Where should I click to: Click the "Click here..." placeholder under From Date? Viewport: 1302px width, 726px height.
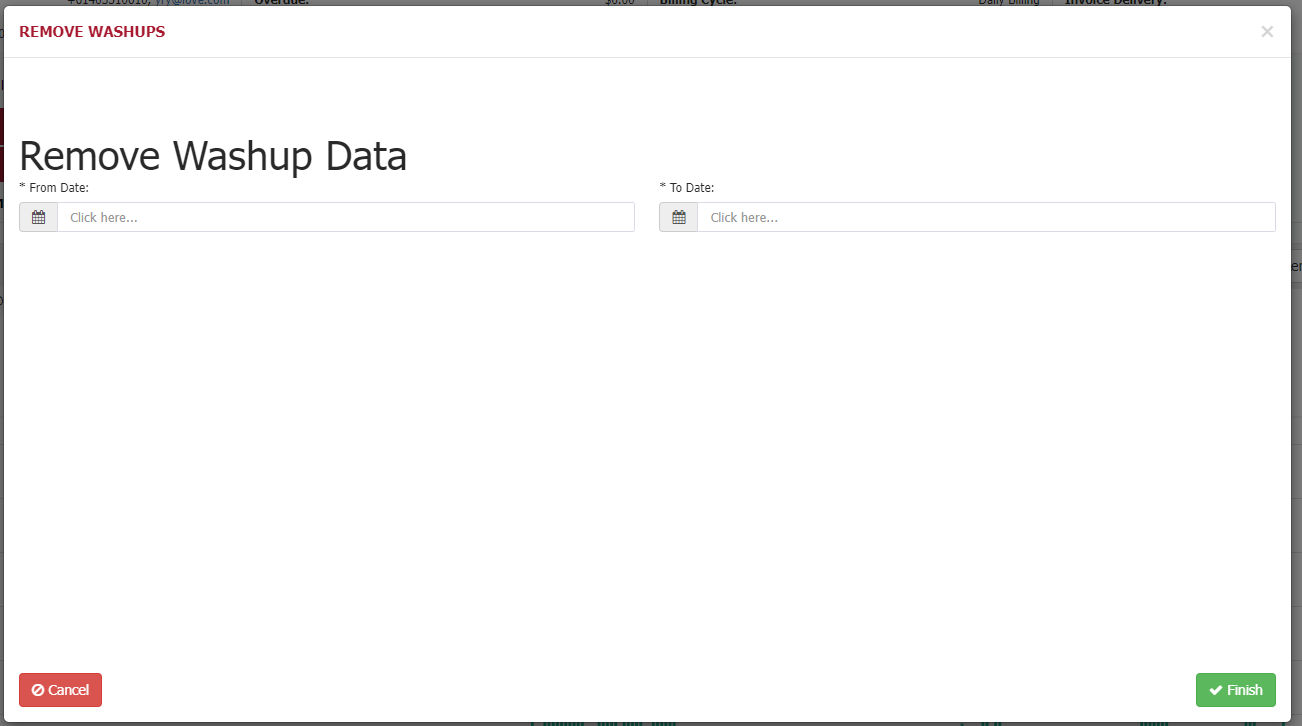point(104,217)
